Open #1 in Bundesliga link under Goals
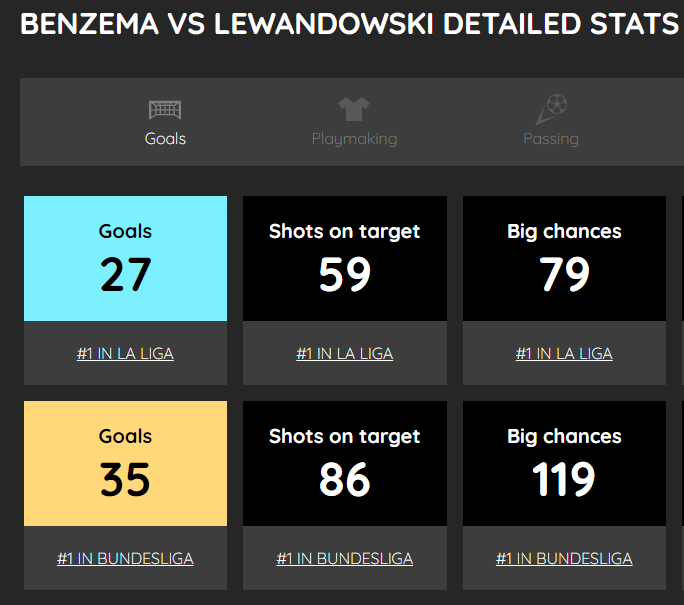This screenshot has height=605, width=684. point(125,558)
